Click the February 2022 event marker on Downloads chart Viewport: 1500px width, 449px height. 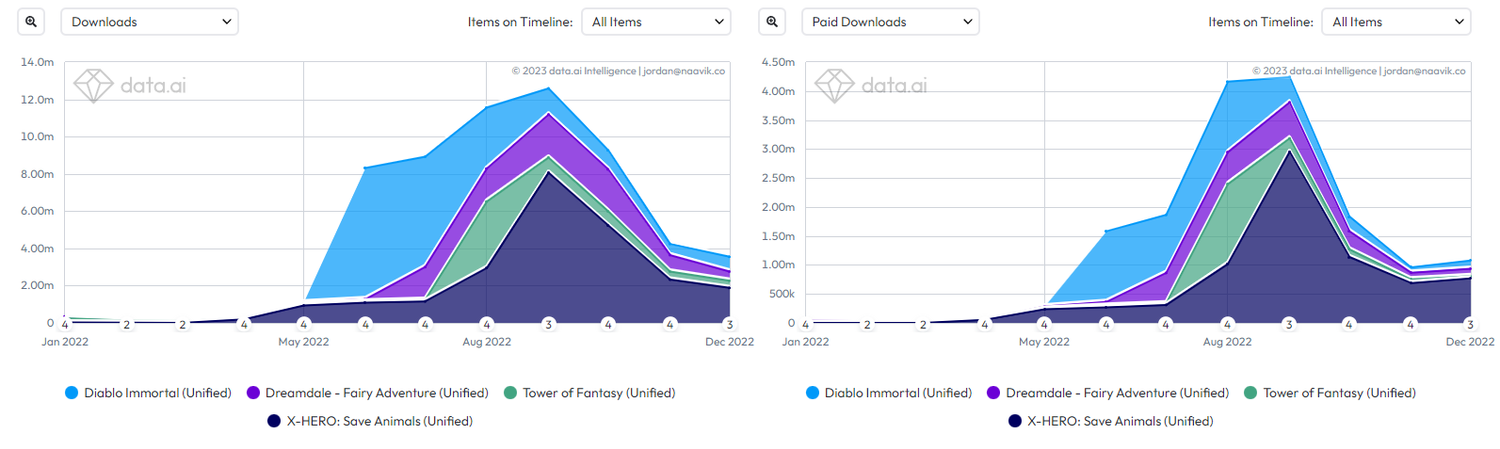pos(127,324)
